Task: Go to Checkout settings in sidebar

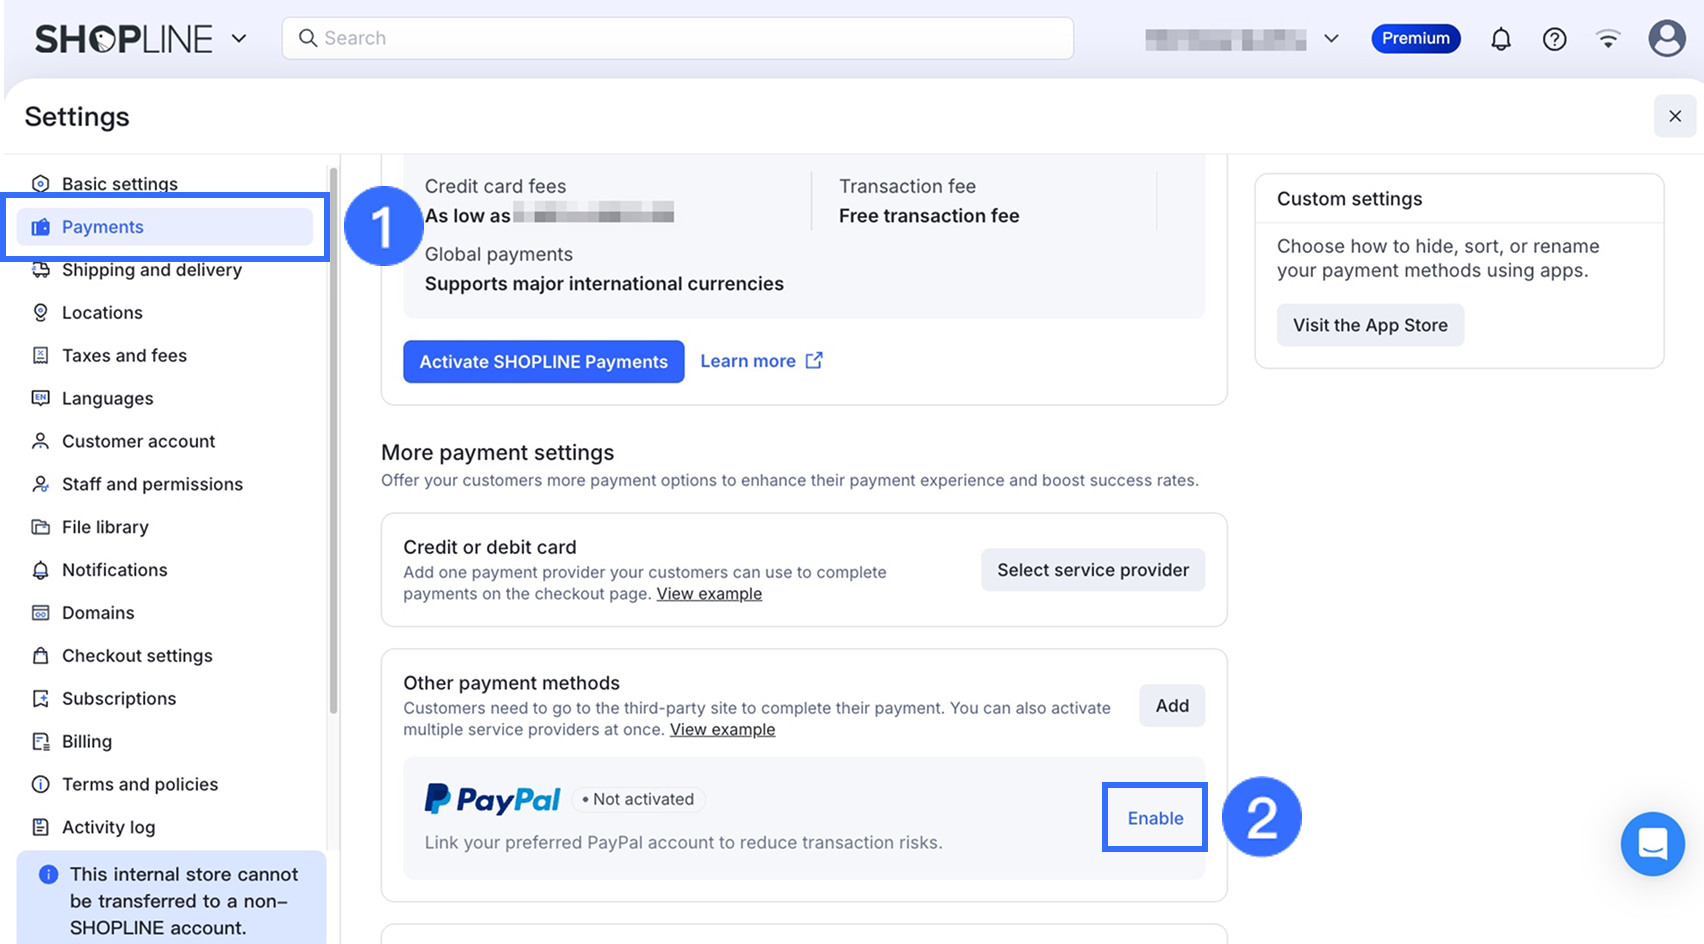Action: [137, 656]
